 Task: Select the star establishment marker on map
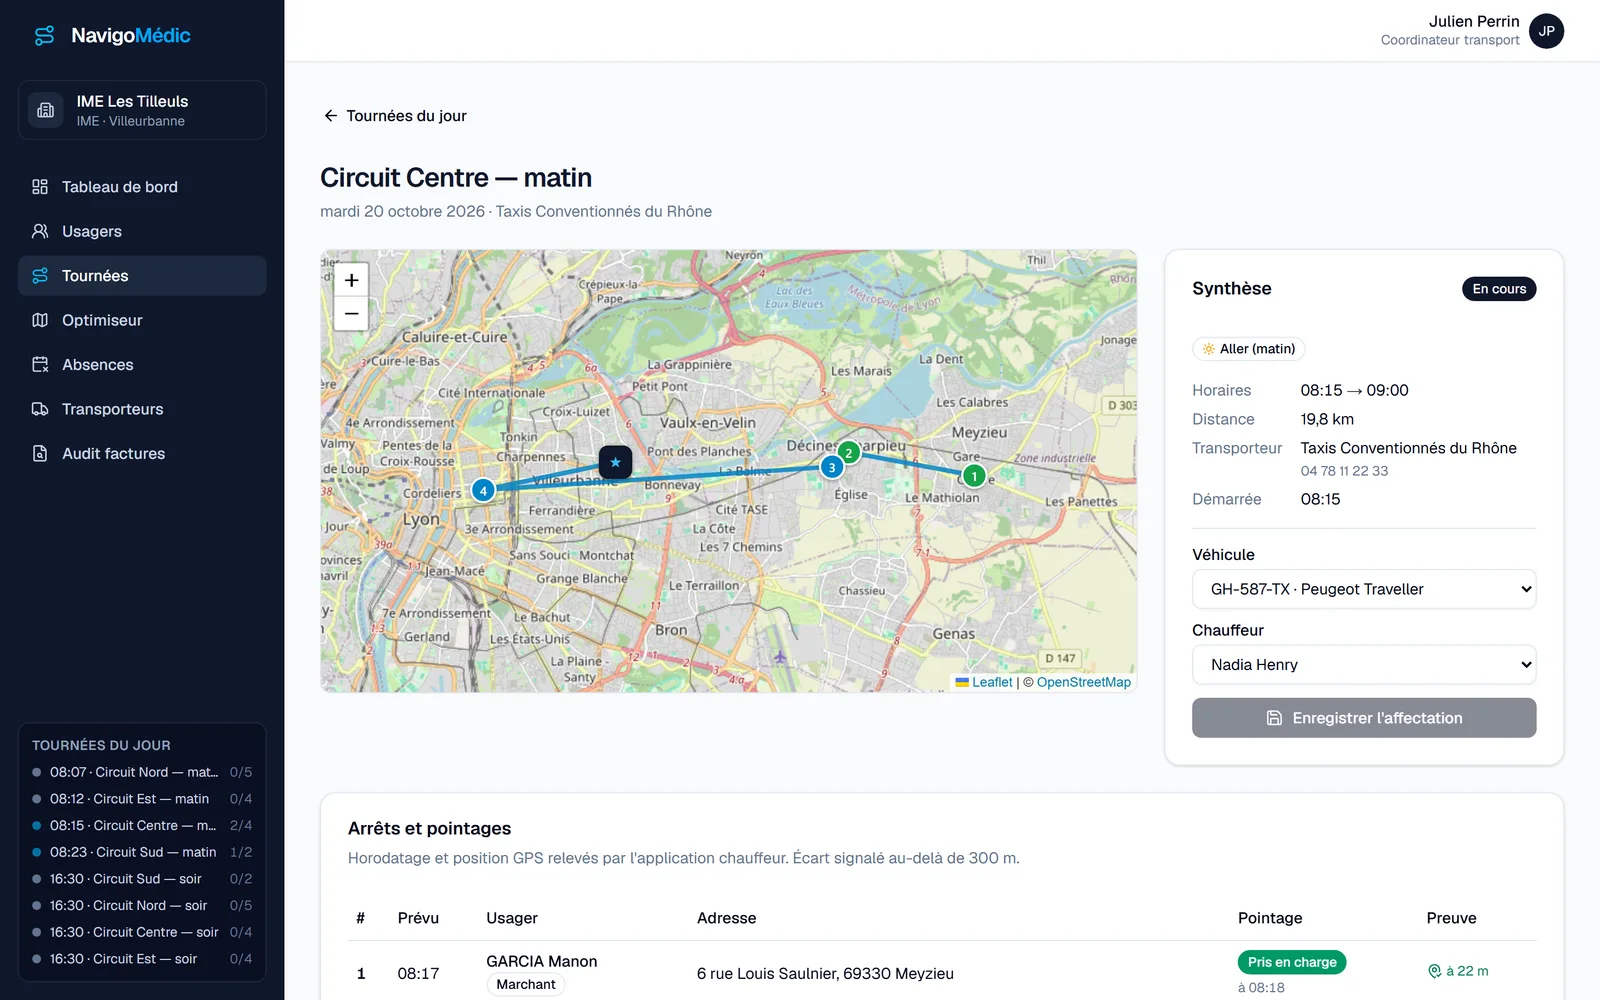615,462
